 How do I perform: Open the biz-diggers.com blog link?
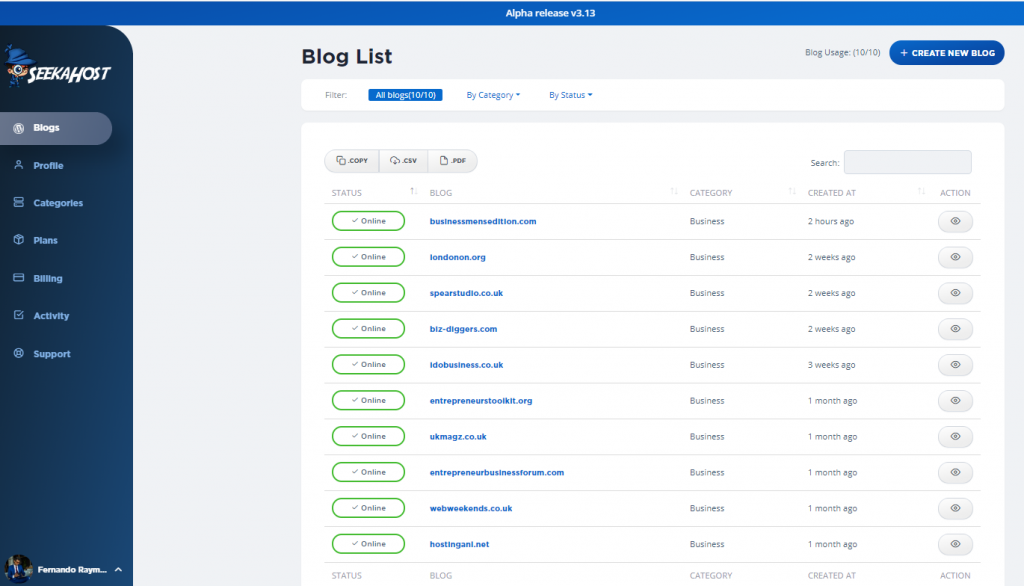(x=463, y=329)
